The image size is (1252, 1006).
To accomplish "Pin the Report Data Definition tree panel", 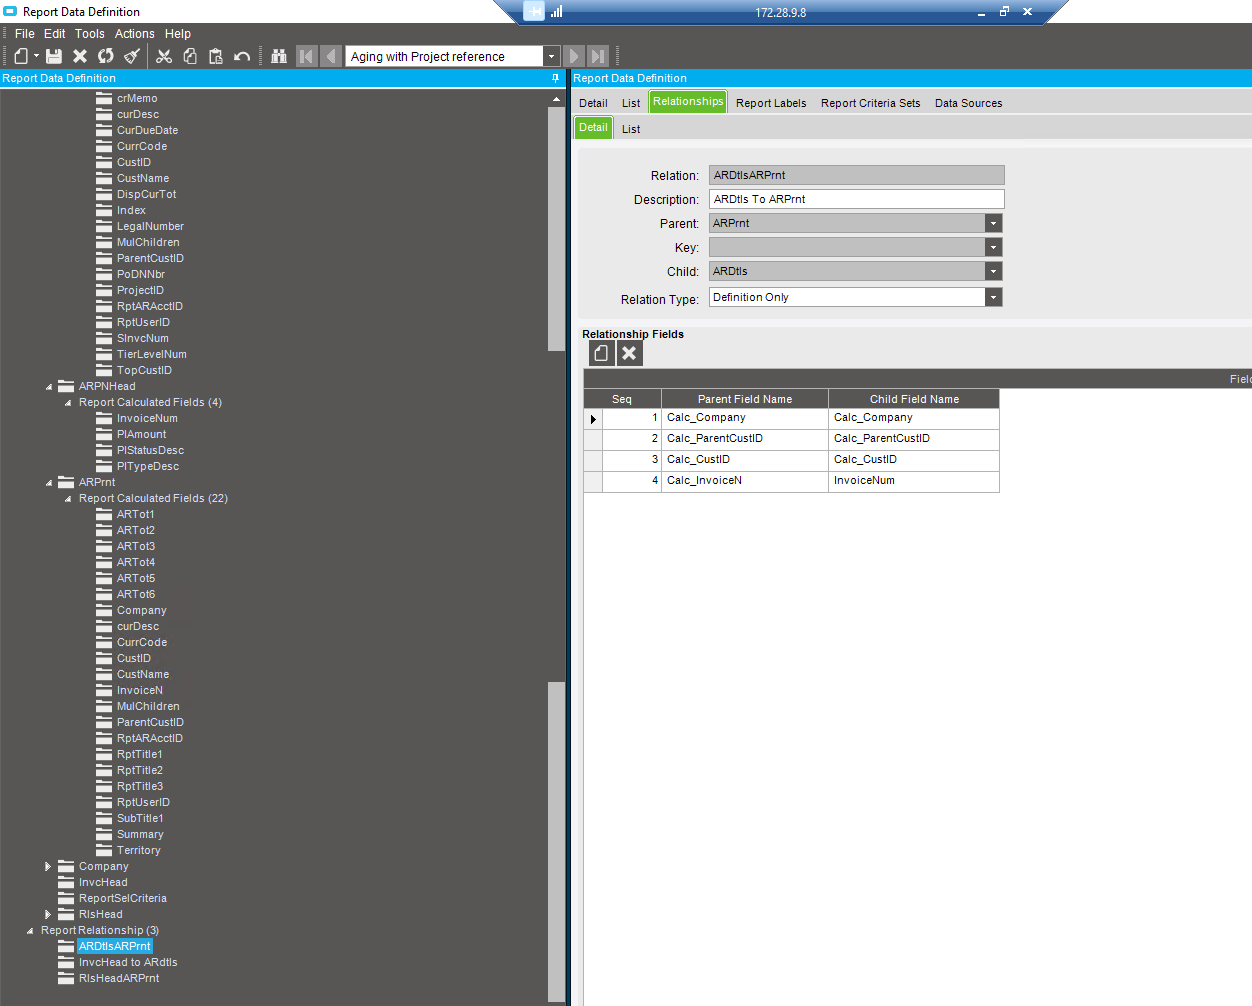I will click(556, 78).
